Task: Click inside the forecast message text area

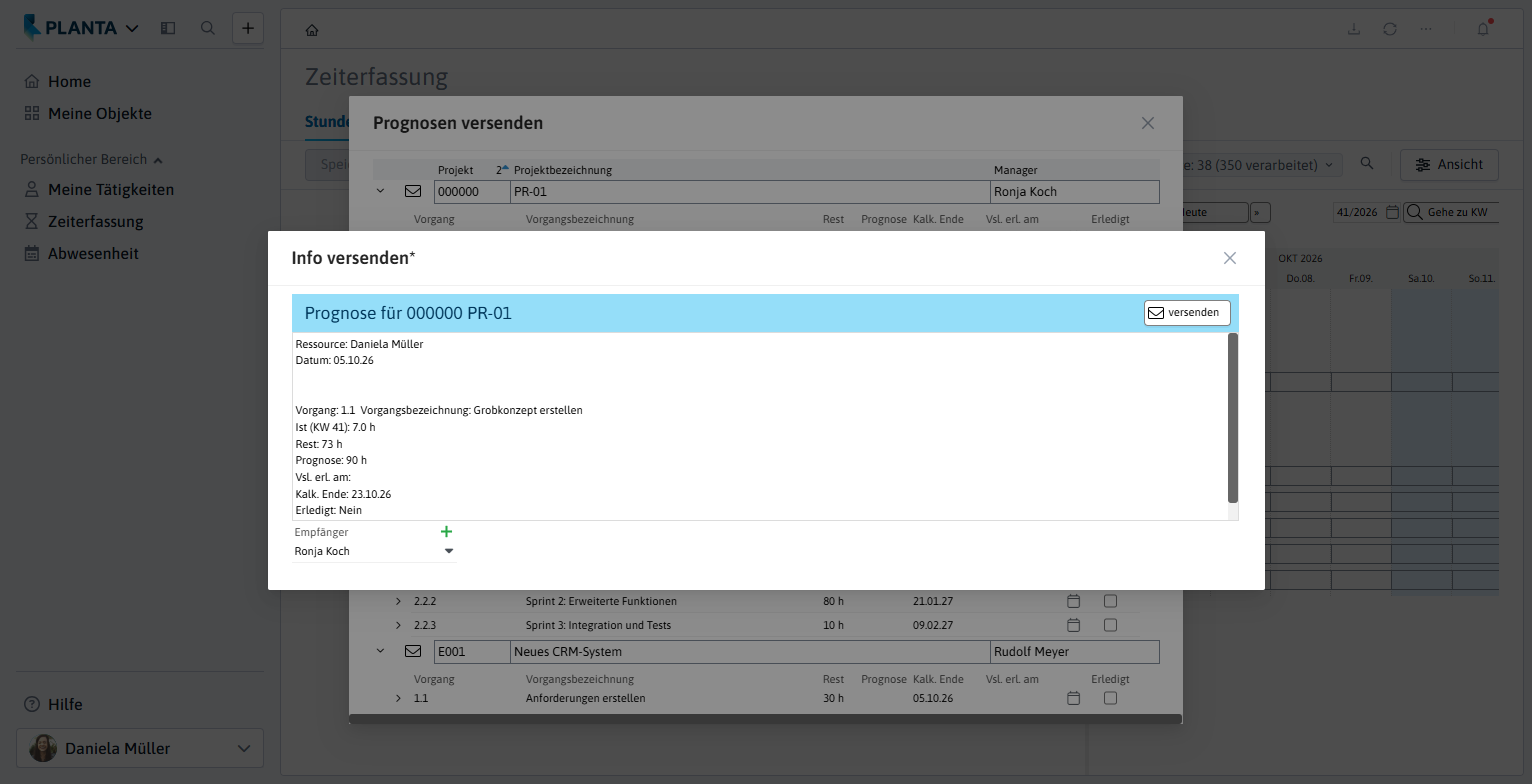Action: pos(760,427)
